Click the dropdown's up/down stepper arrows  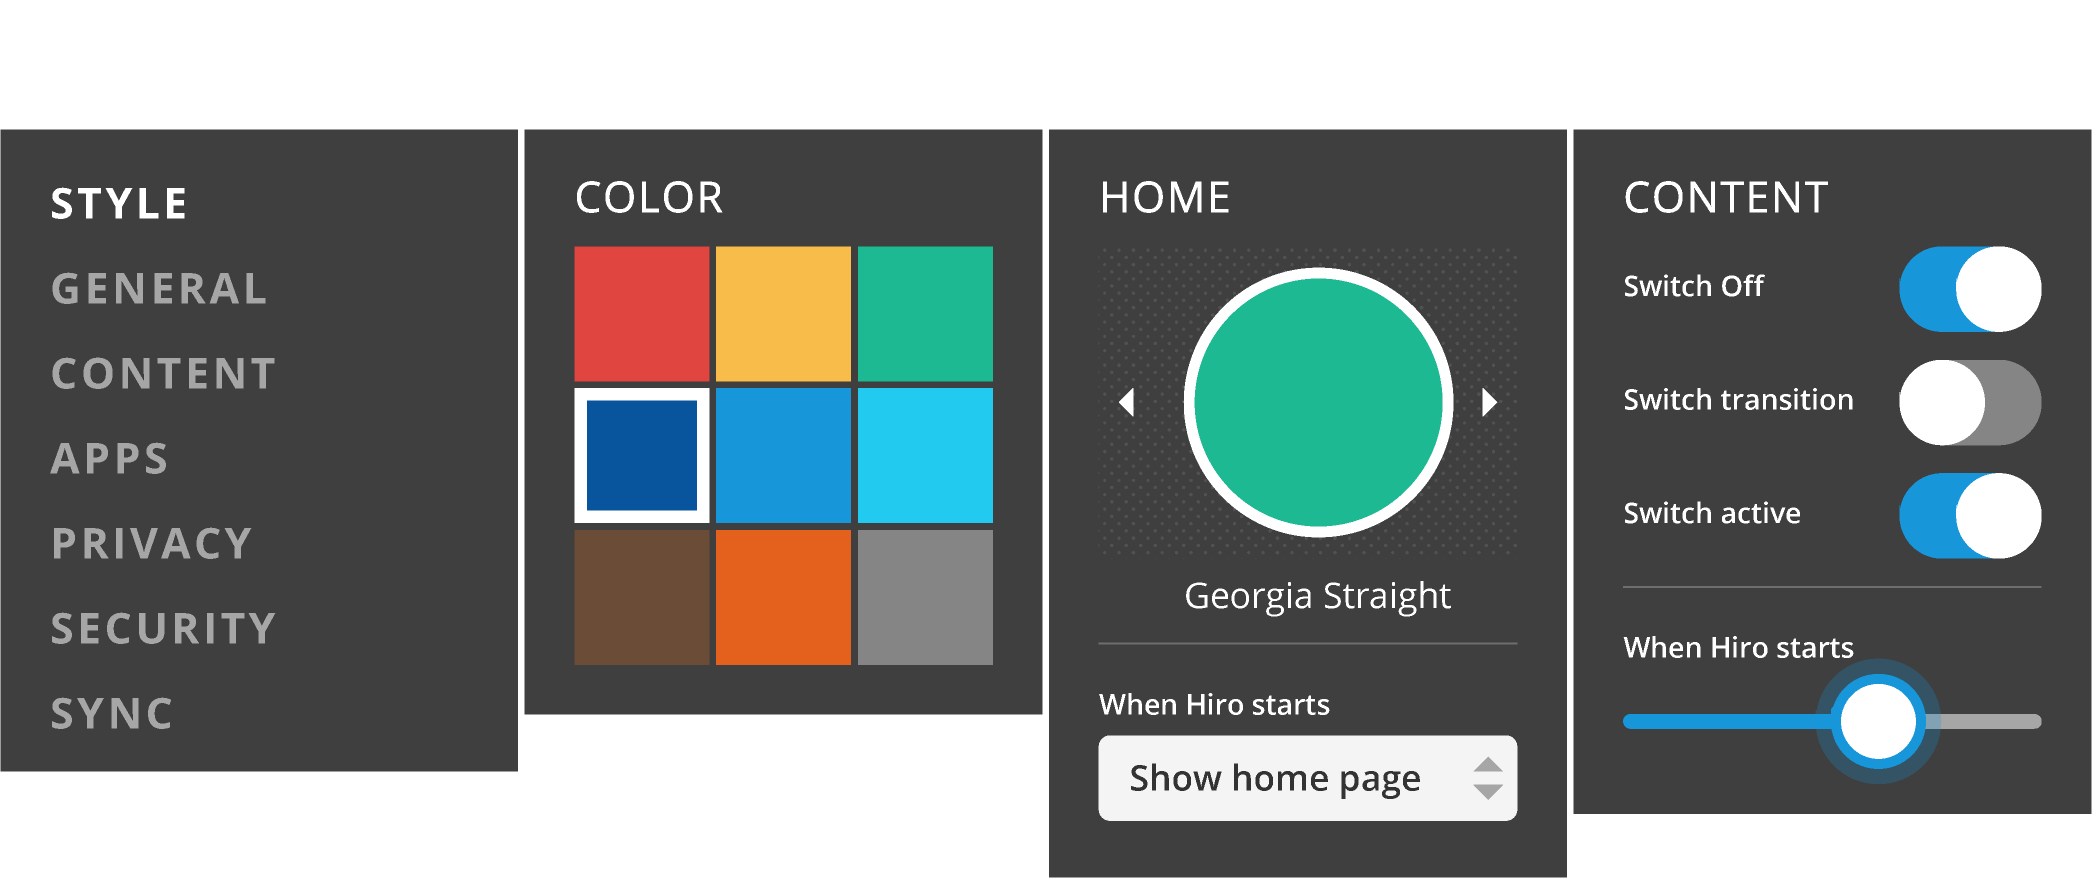pyautogui.click(x=1487, y=778)
